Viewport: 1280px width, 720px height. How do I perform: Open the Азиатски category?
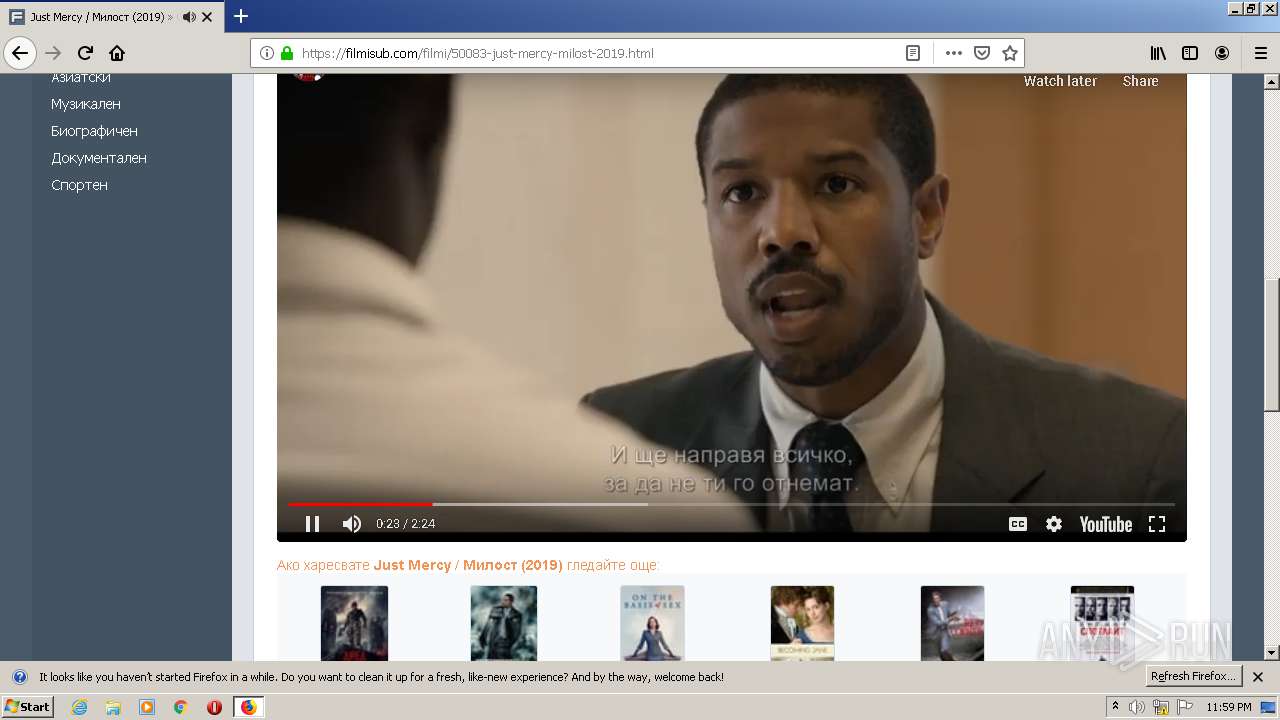tap(81, 77)
